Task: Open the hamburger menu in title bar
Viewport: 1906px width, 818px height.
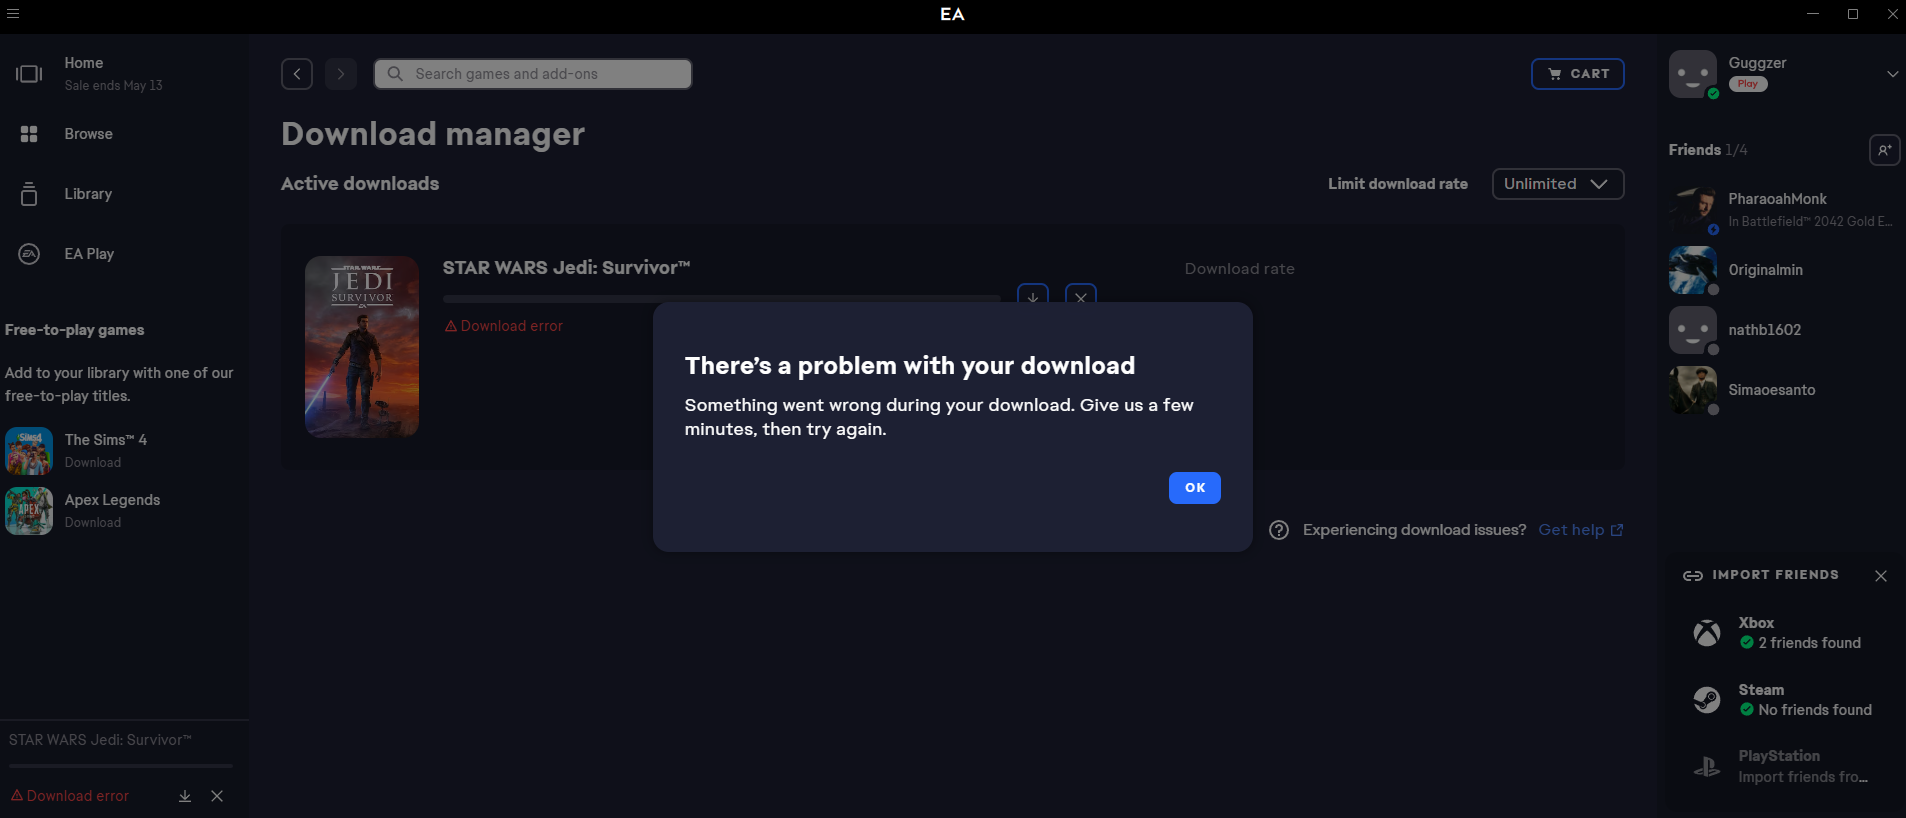Action: pyautogui.click(x=13, y=14)
